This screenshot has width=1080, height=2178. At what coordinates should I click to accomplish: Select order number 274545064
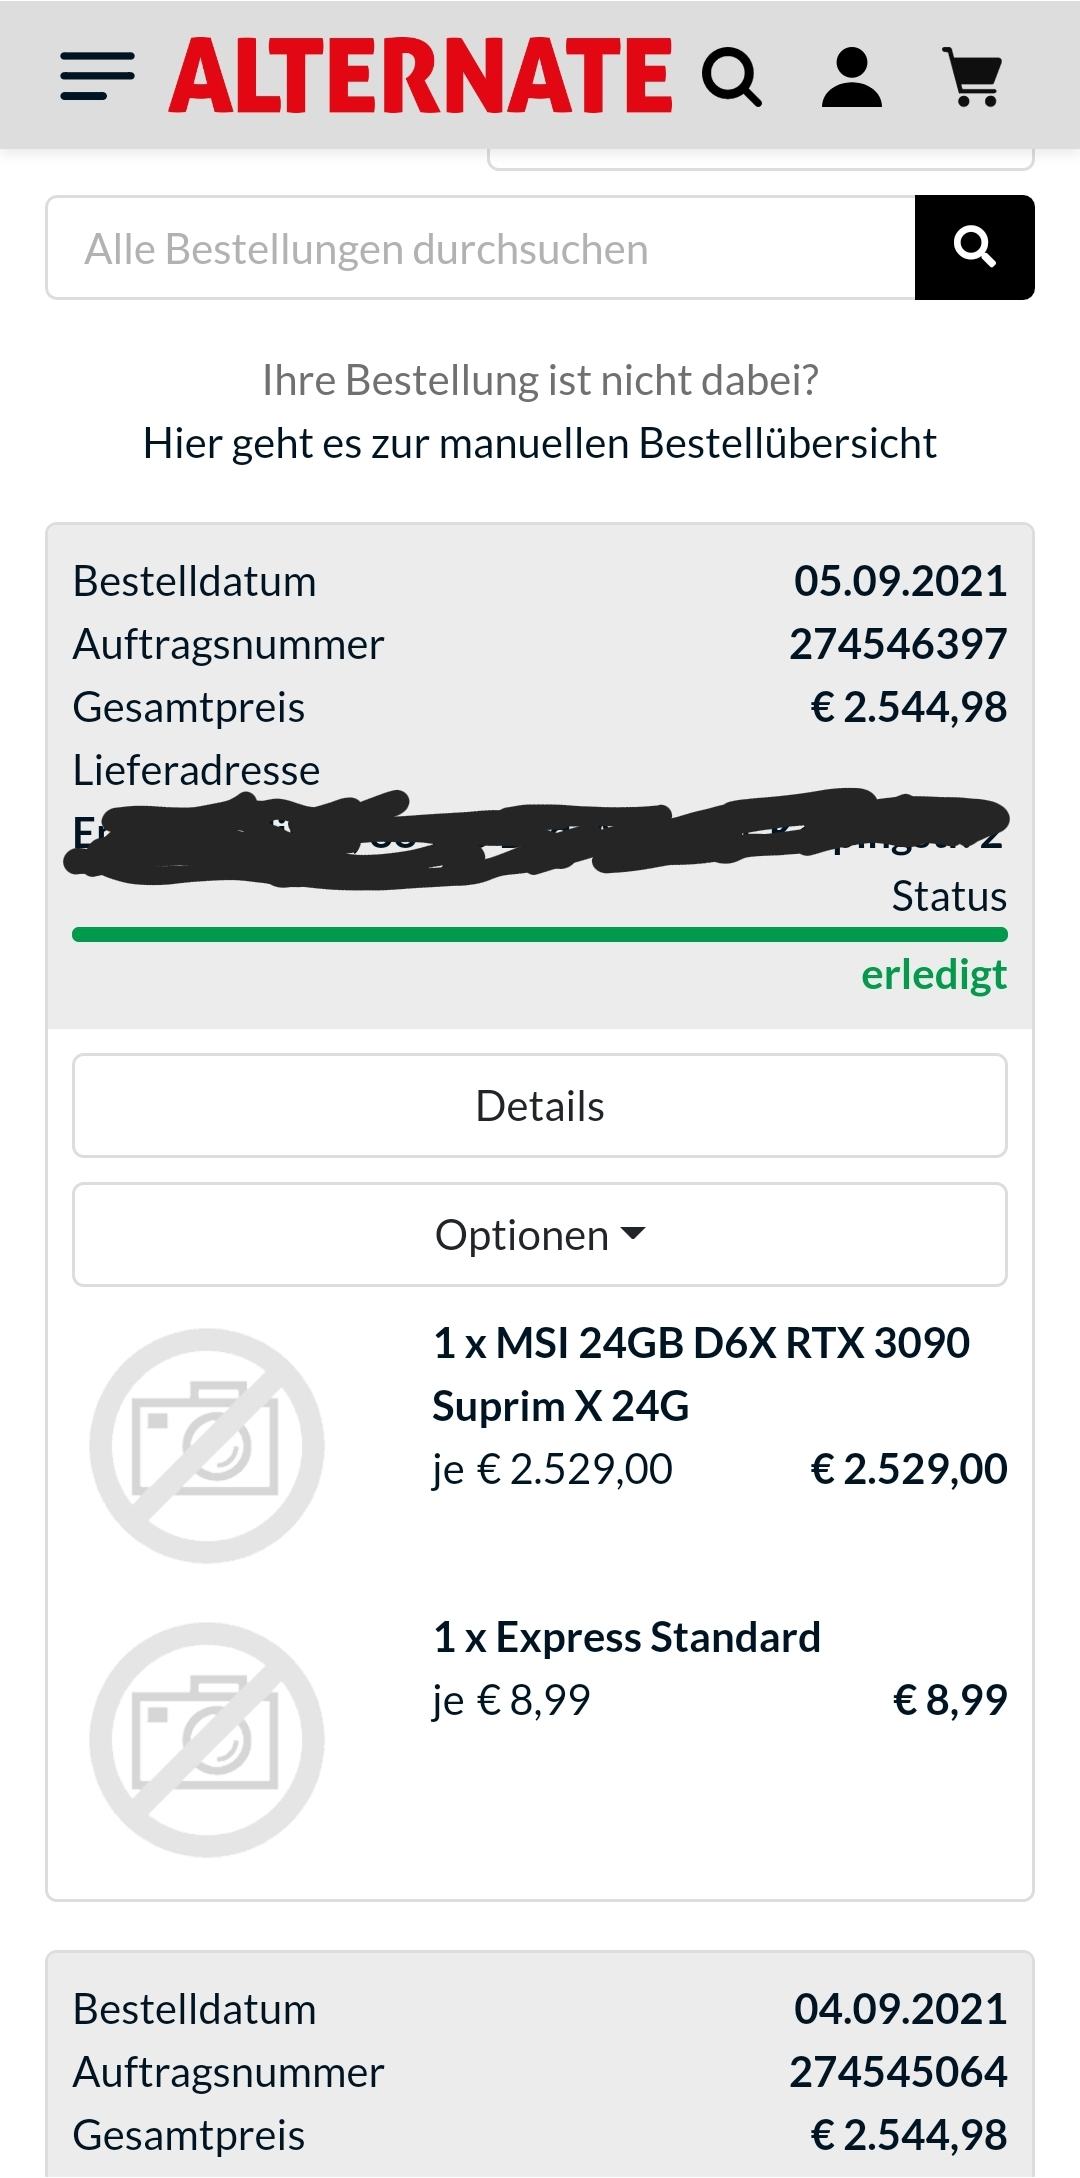coord(898,2072)
